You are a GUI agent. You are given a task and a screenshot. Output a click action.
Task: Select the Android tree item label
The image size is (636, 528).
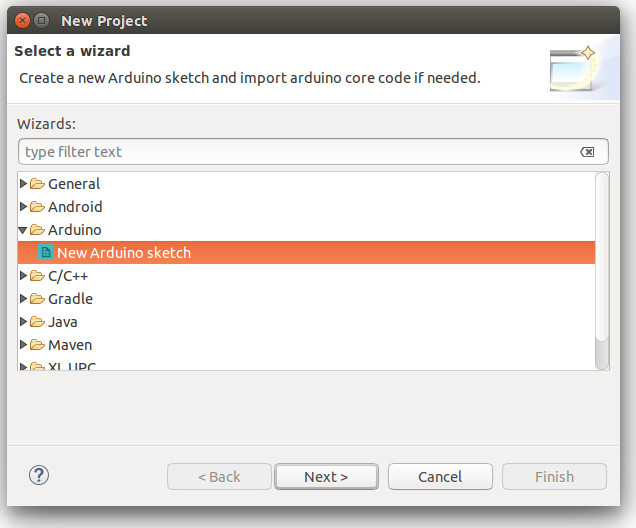(75, 207)
